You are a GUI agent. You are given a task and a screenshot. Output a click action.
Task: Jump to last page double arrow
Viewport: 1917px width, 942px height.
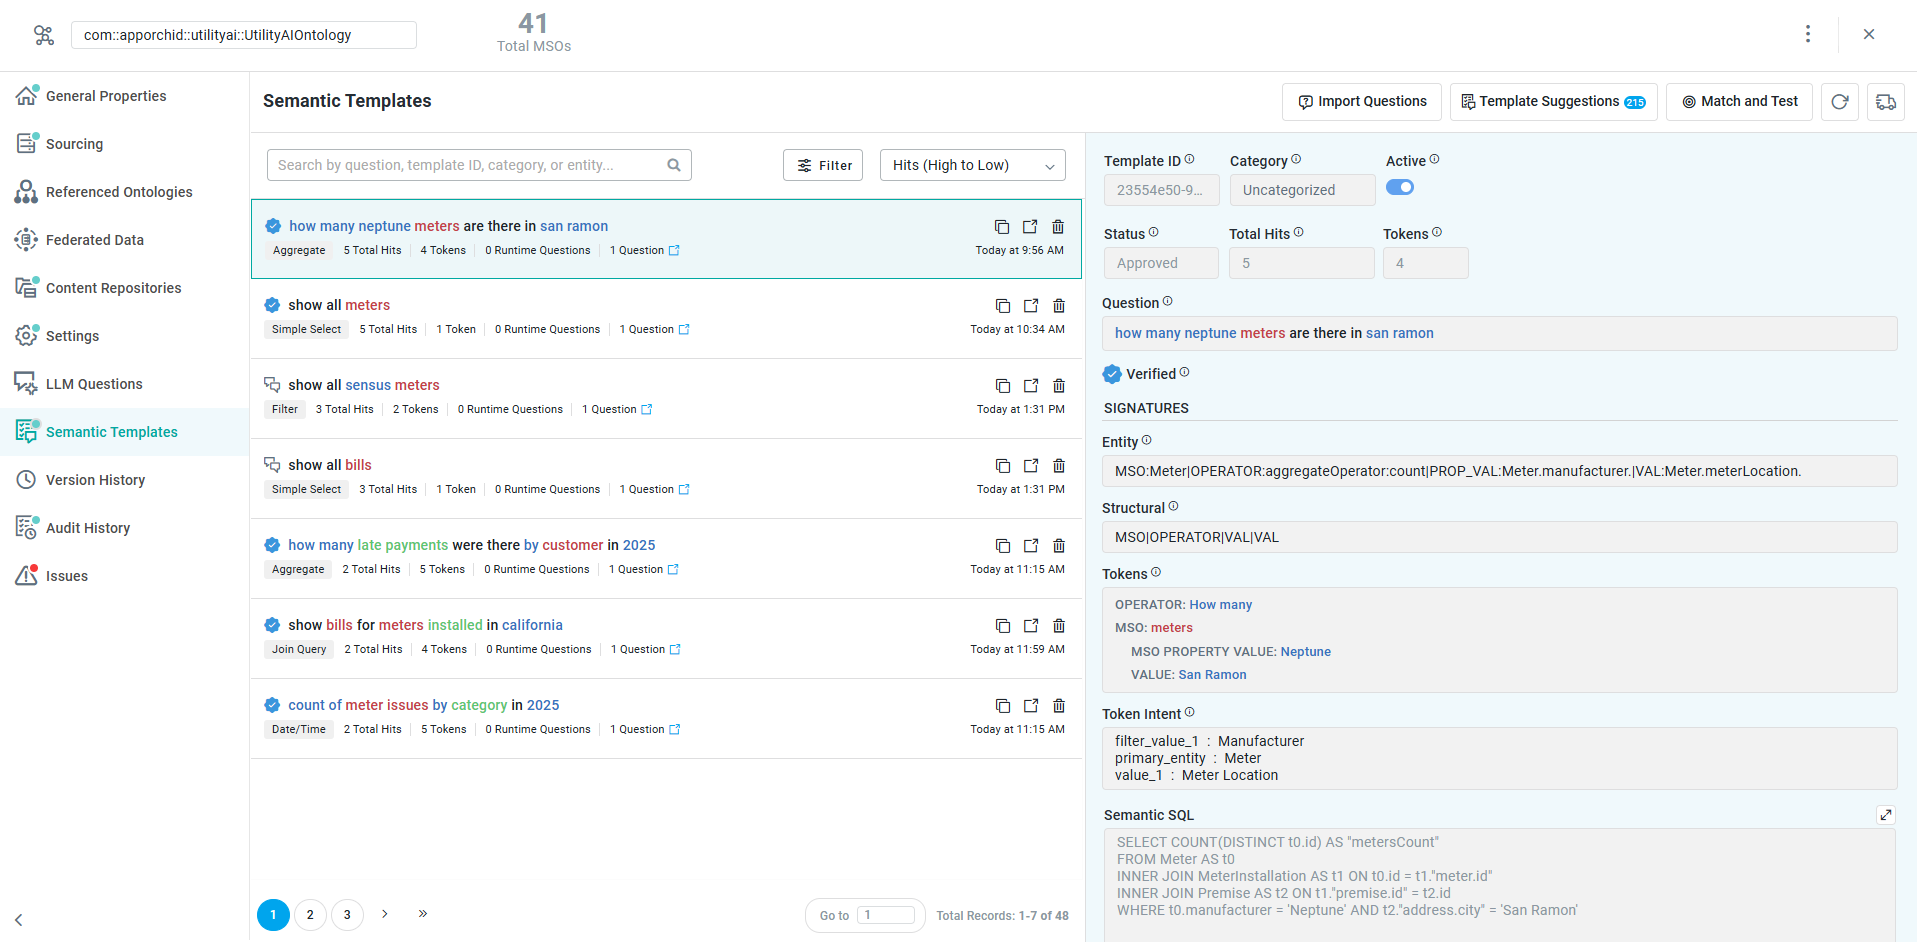point(423,914)
